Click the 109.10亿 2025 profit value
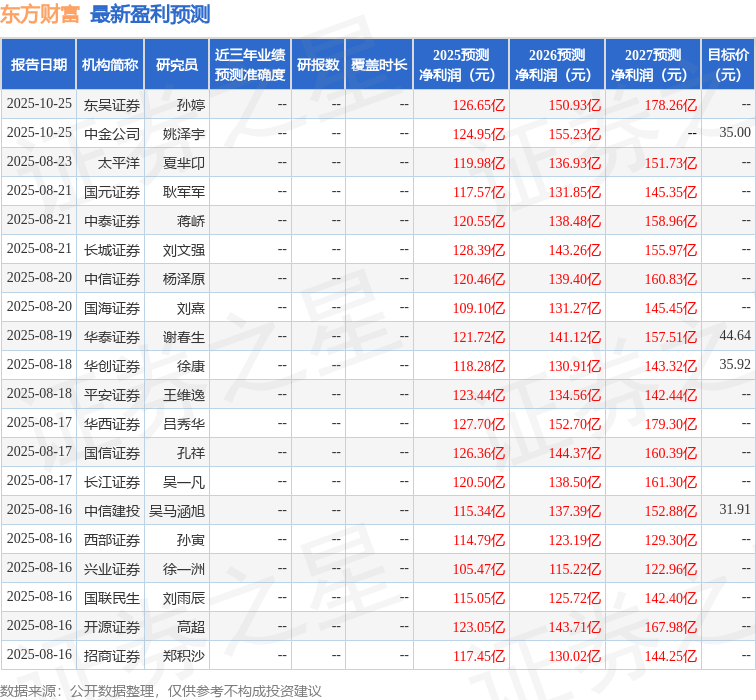Image resolution: width=756 pixels, height=700 pixels. click(479, 308)
